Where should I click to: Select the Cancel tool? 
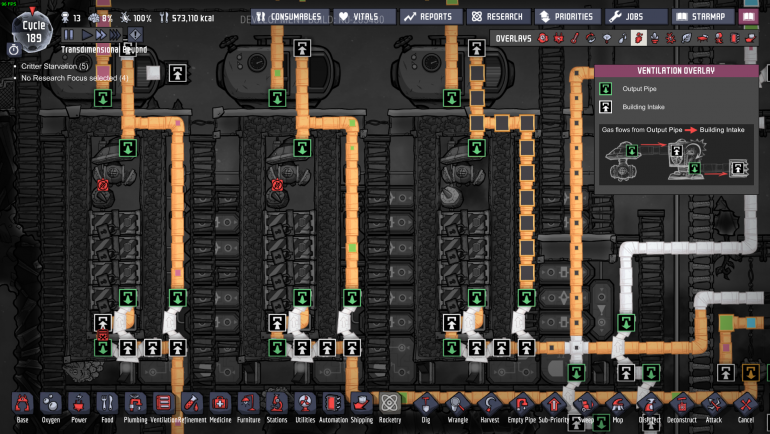(x=745, y=408)
